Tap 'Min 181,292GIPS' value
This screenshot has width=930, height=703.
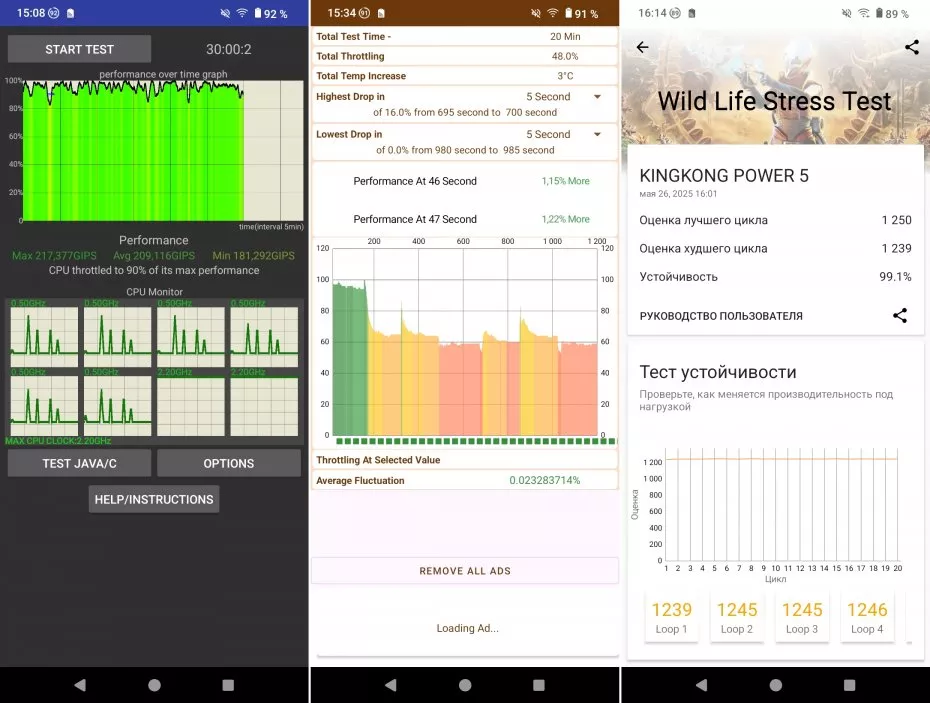coord(253,256)
